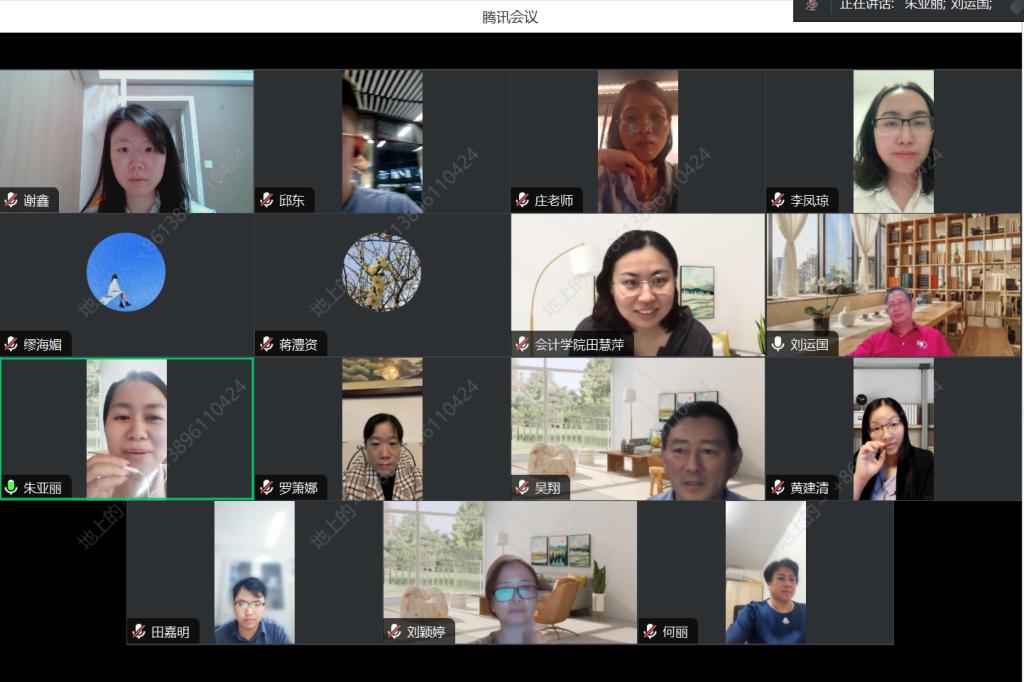Click the muted mic icon beside 田嘉明
The height and width of the screenshot is (682, 1024).
[x=138, y=631]
